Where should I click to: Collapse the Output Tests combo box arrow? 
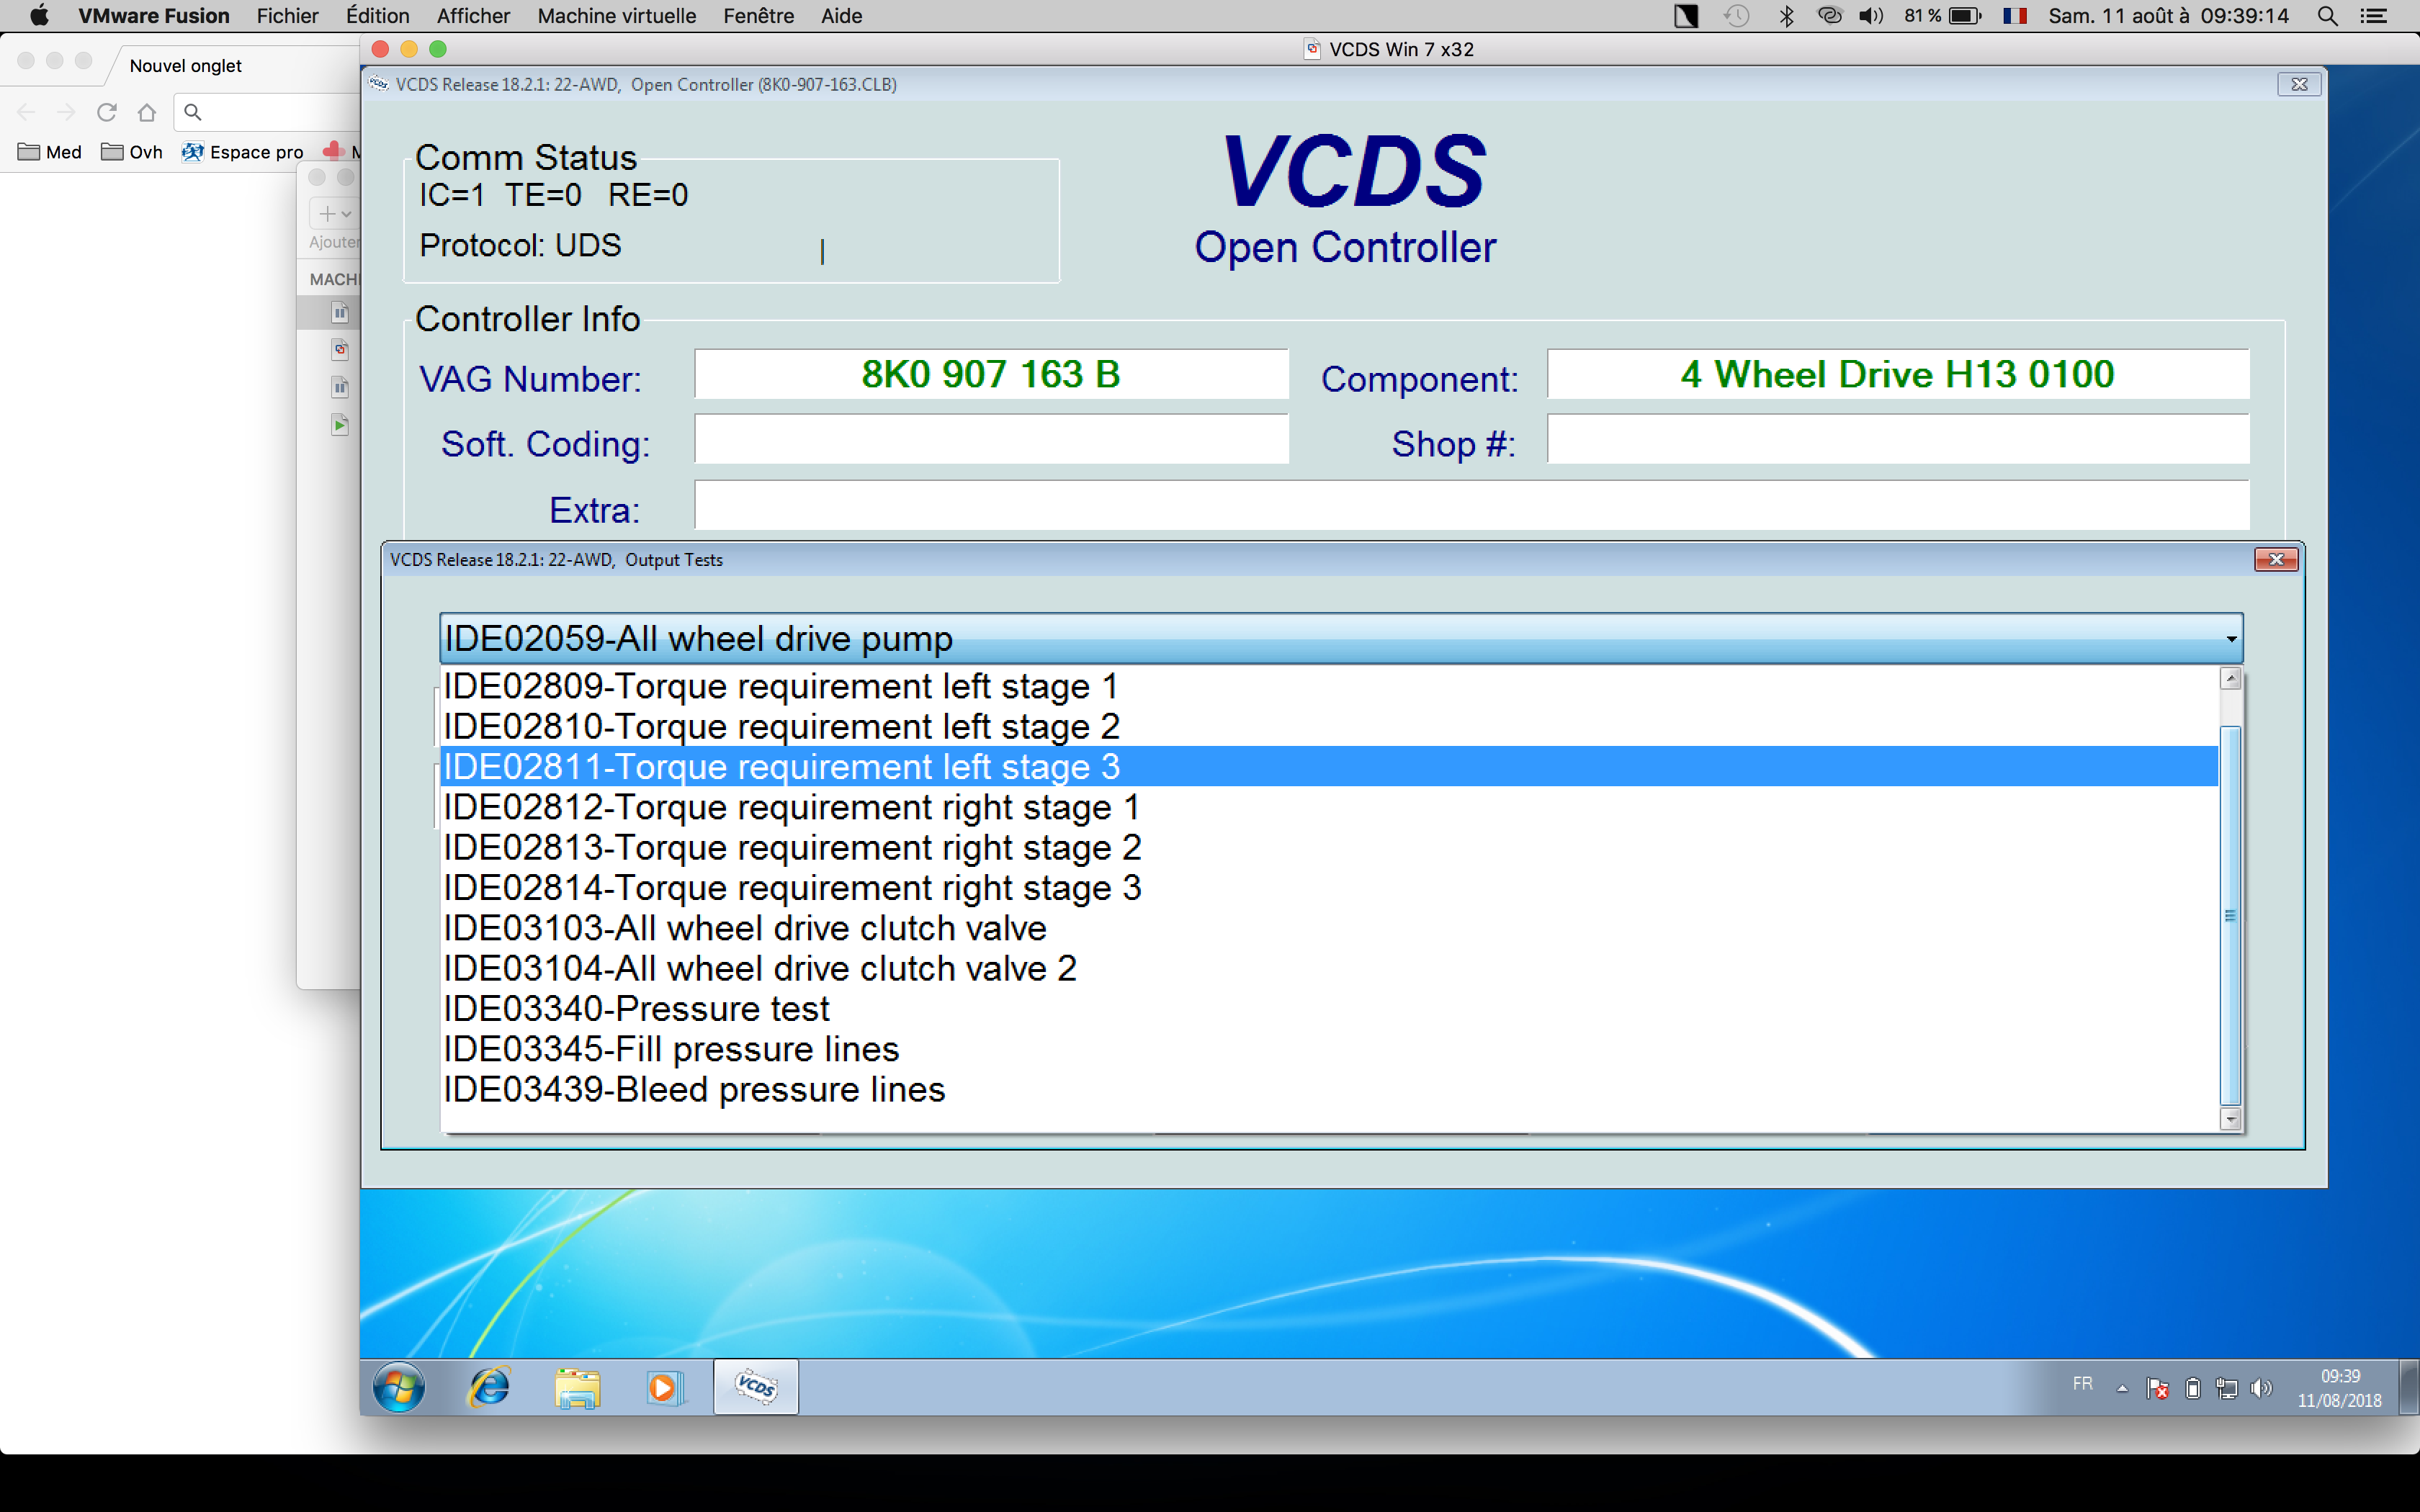pyautogui.click(x=2230, y=639)
